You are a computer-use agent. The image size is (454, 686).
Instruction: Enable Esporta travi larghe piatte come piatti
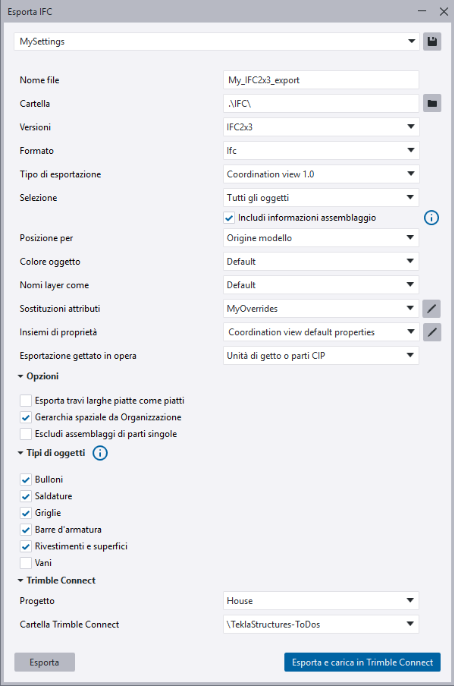26,400
